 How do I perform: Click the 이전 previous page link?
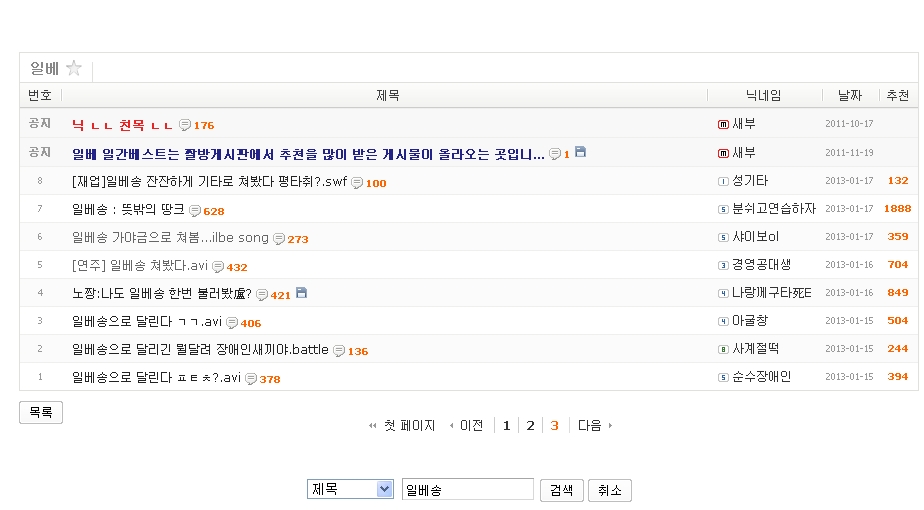[x=466, y=425]
